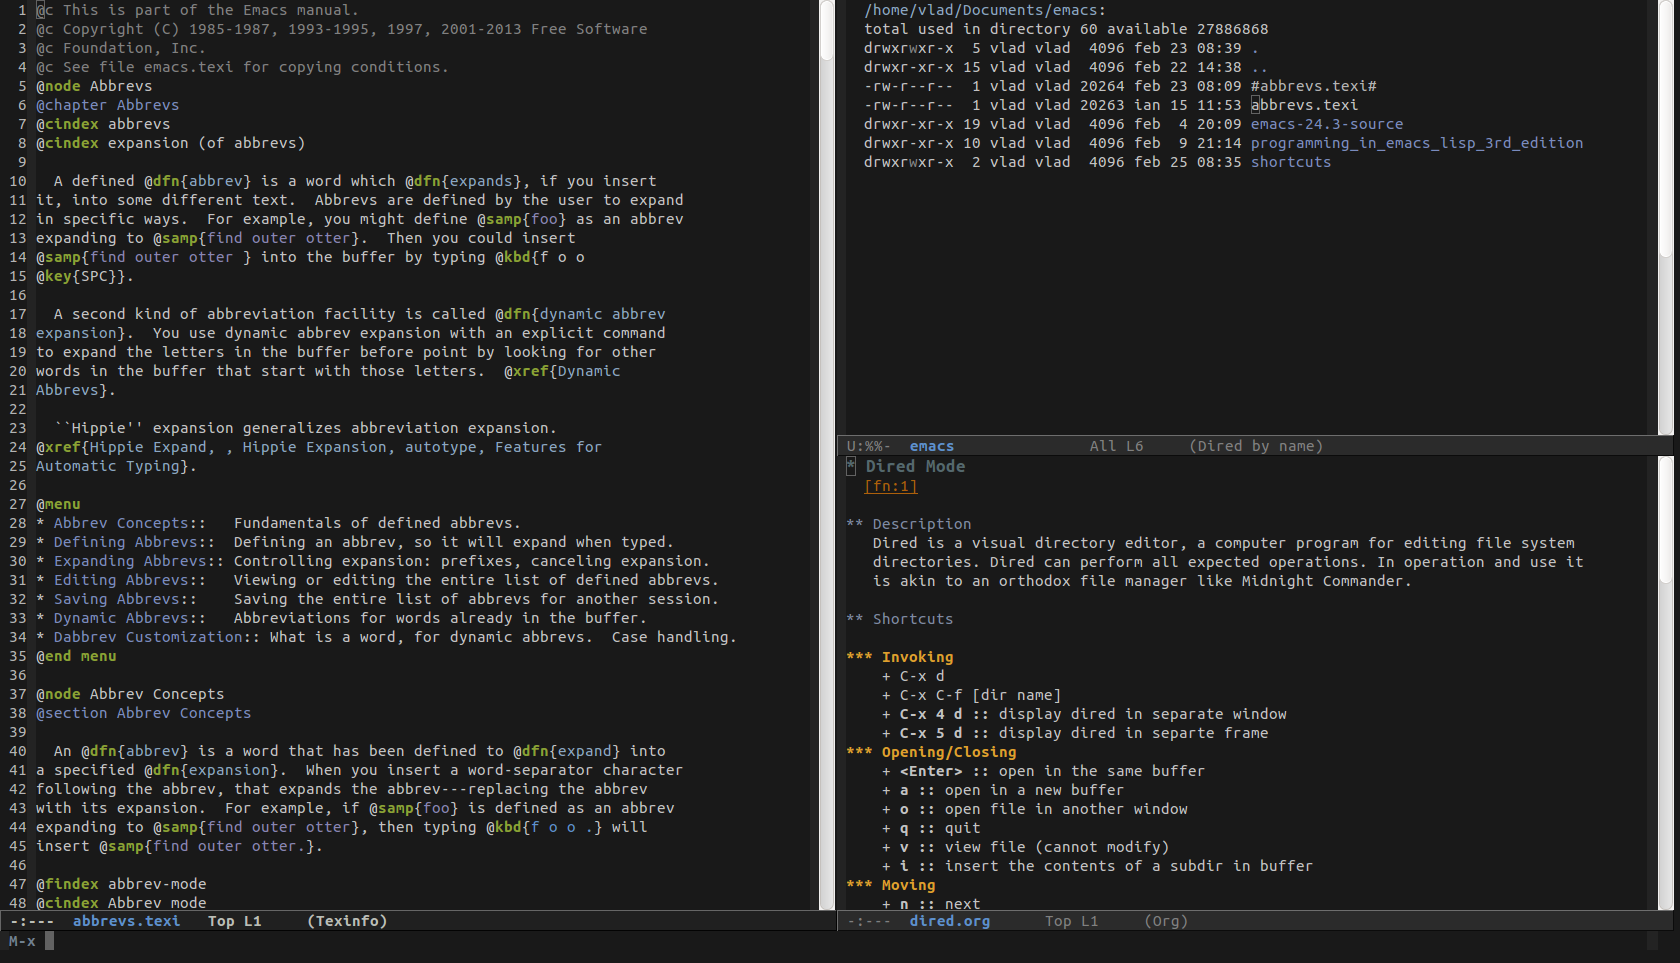This screenshot has width=1680, height=963.
Task: Click the 'C-x 5 d' shortcut item
Action: click(1075, 733)
